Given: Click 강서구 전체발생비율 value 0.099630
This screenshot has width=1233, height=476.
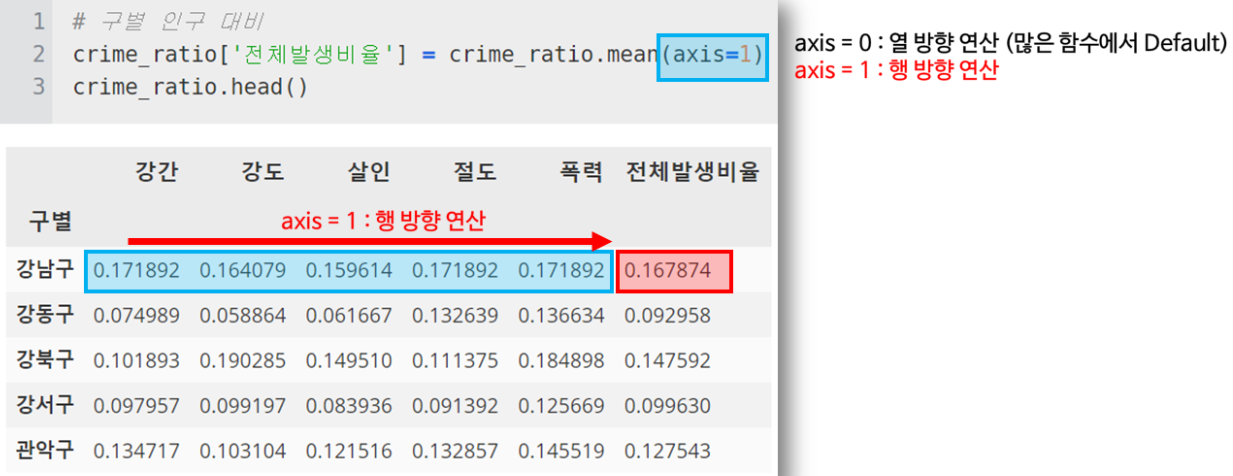Looking at the screenshot, I should (668, 406).
